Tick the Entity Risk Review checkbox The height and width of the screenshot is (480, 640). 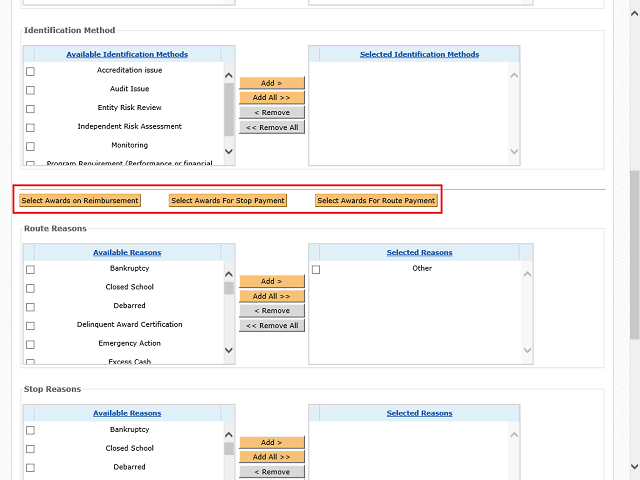point(30,109)
